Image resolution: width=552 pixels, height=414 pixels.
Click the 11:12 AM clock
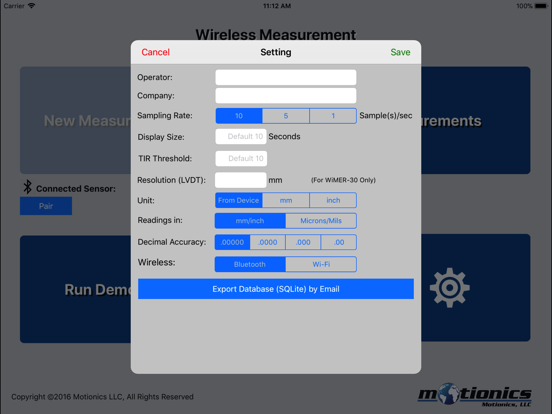277,6
